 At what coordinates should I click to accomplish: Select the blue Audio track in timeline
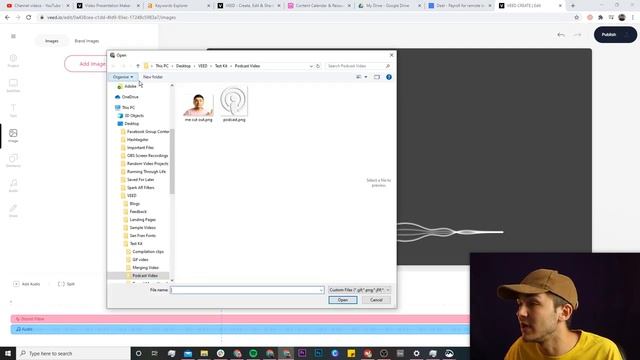coord(240,329)
